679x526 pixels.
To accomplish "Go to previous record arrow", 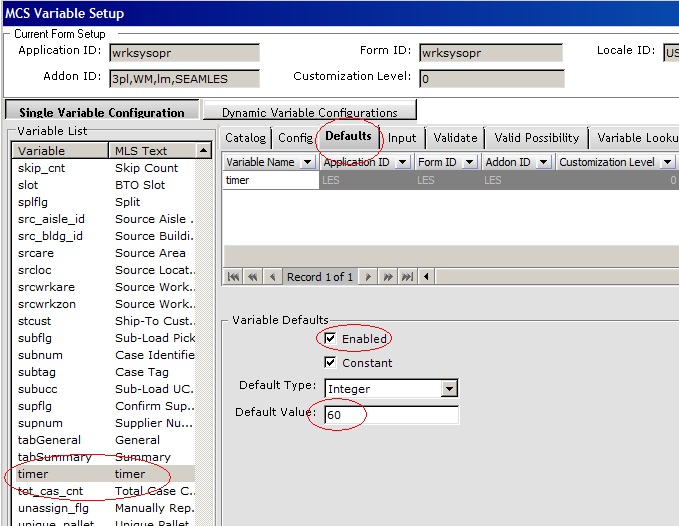I will pyautogui.click(x=272, y=277).
